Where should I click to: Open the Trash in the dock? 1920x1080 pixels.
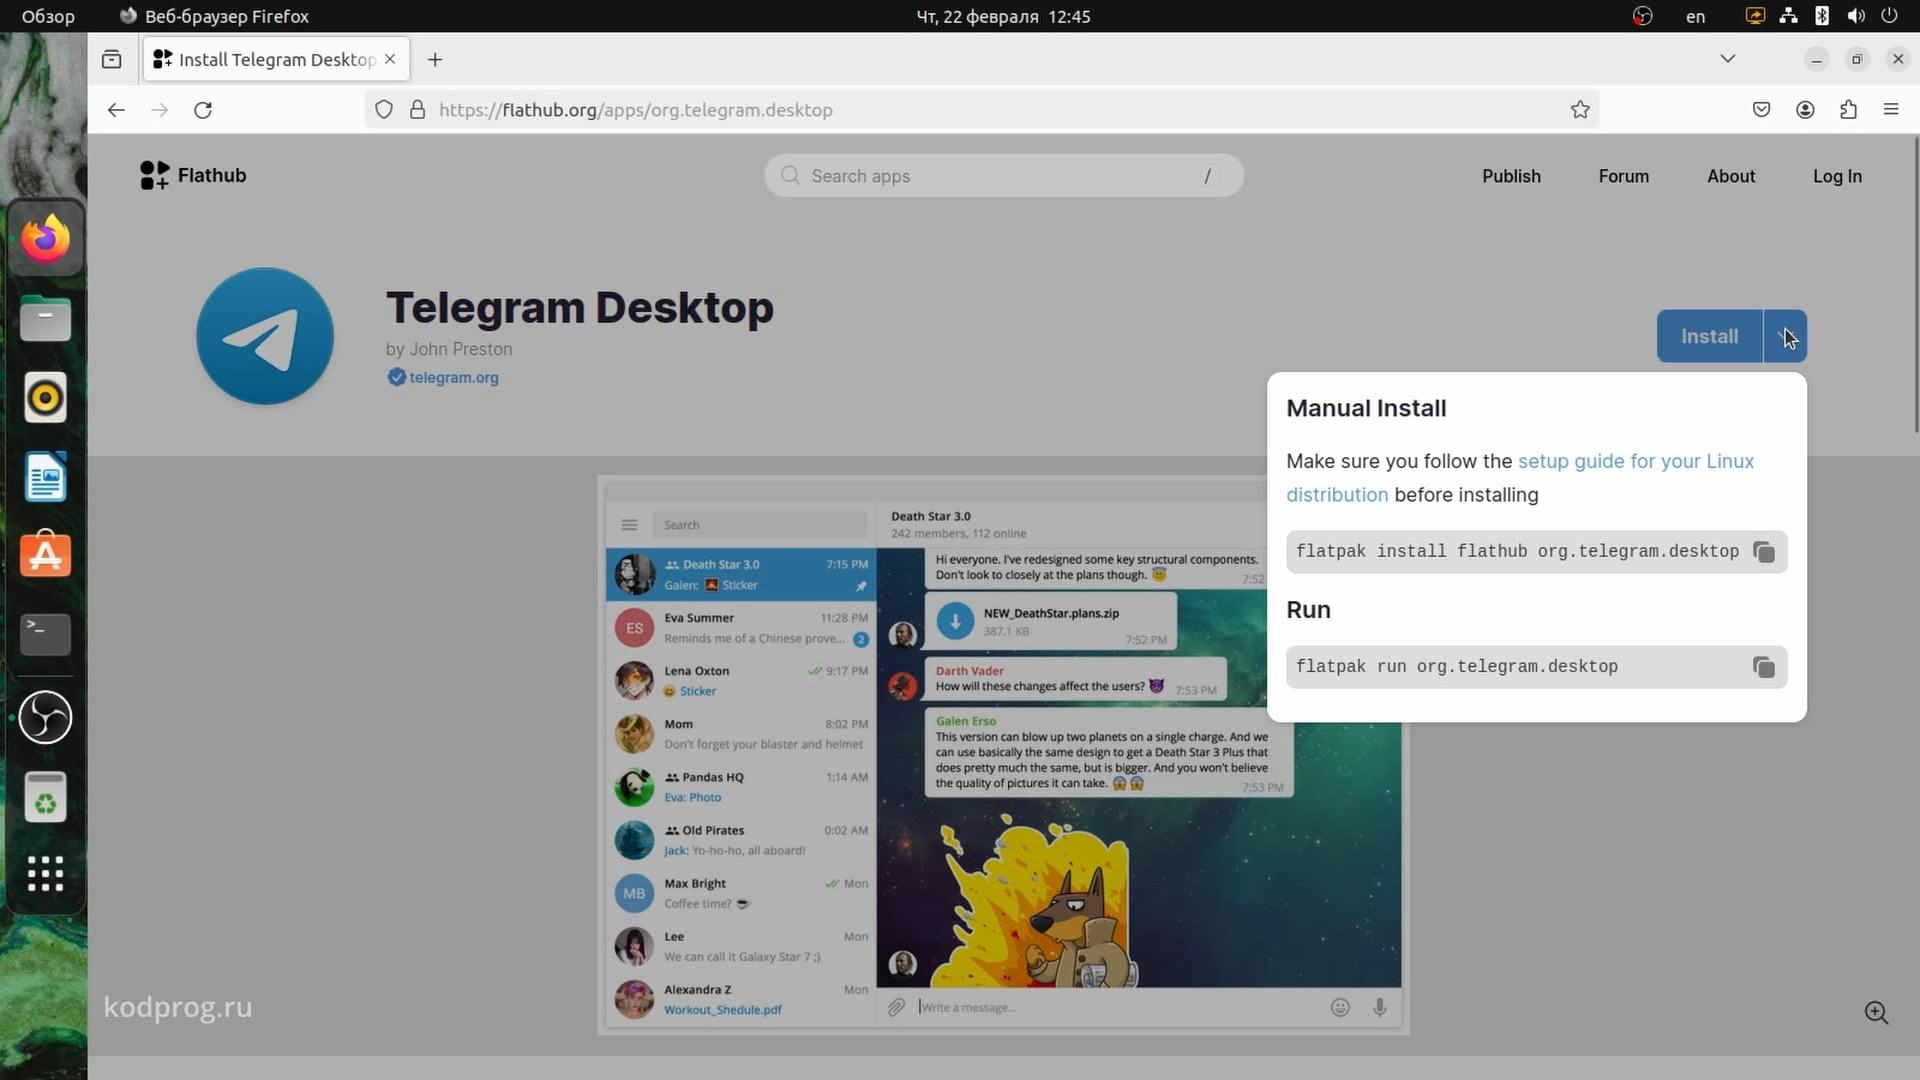coord(46,797)
